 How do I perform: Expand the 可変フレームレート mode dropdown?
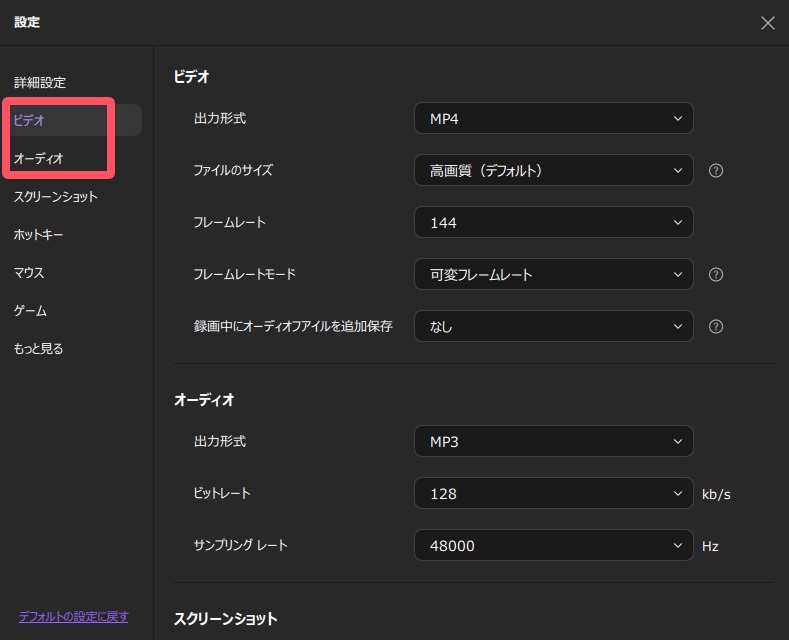pos(553,275)
